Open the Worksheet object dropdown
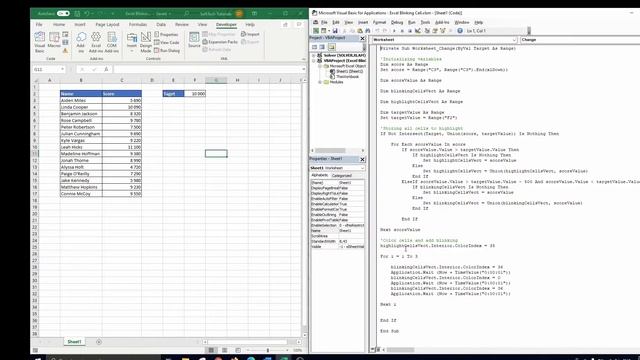 514,40
